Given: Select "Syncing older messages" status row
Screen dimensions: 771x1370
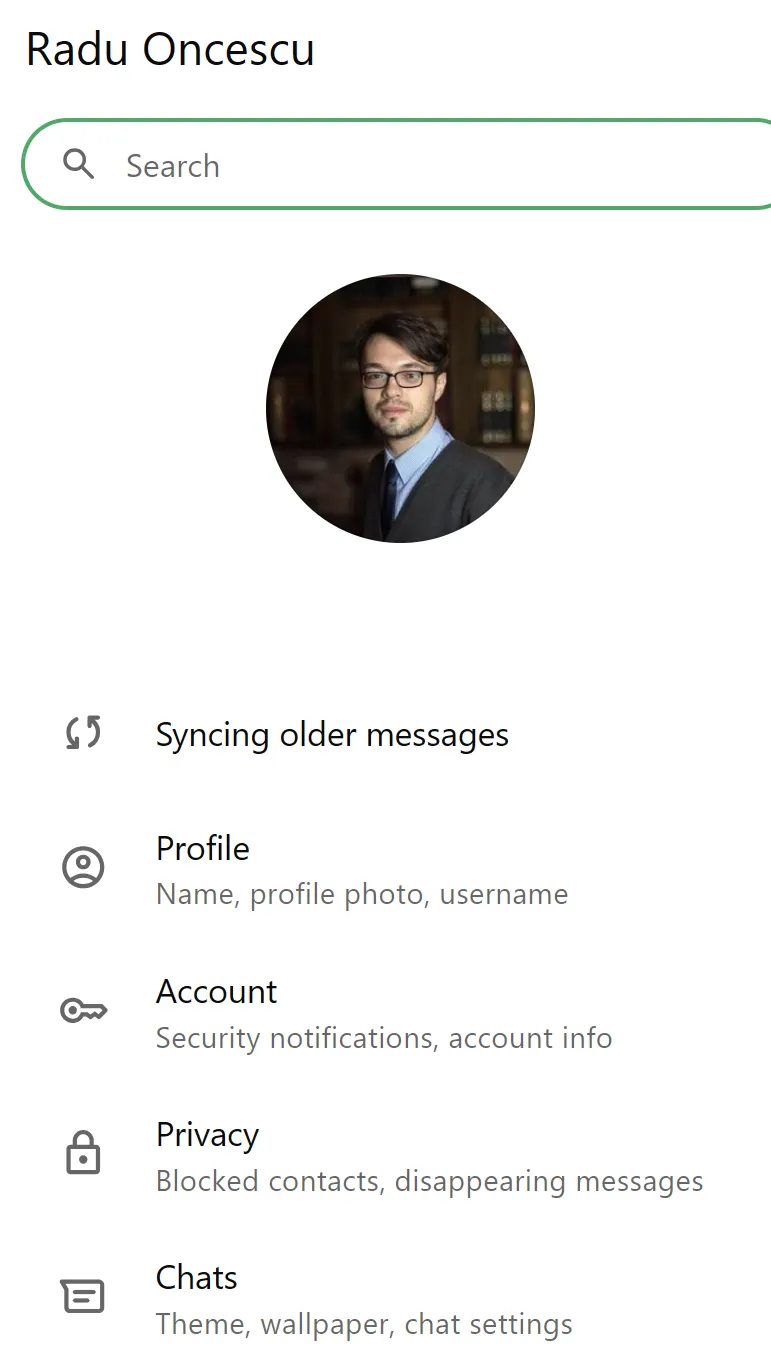Looking at the screenshot, I should click(385, 735).
